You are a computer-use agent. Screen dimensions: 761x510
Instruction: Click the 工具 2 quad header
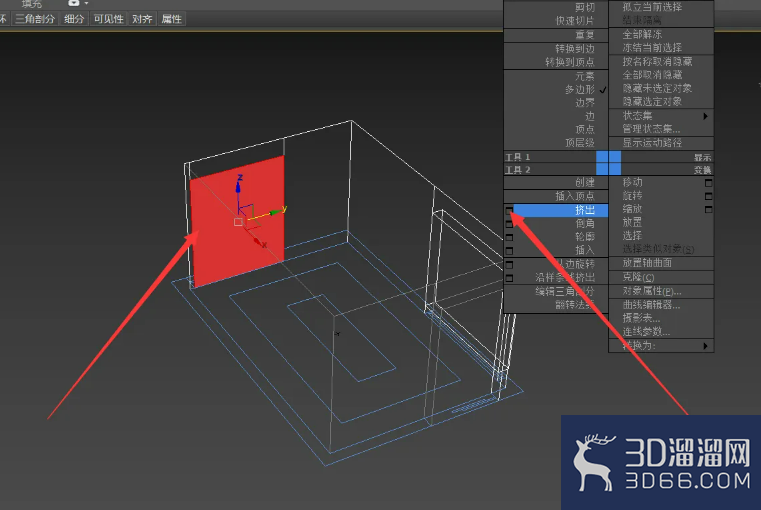pos(518,170)
